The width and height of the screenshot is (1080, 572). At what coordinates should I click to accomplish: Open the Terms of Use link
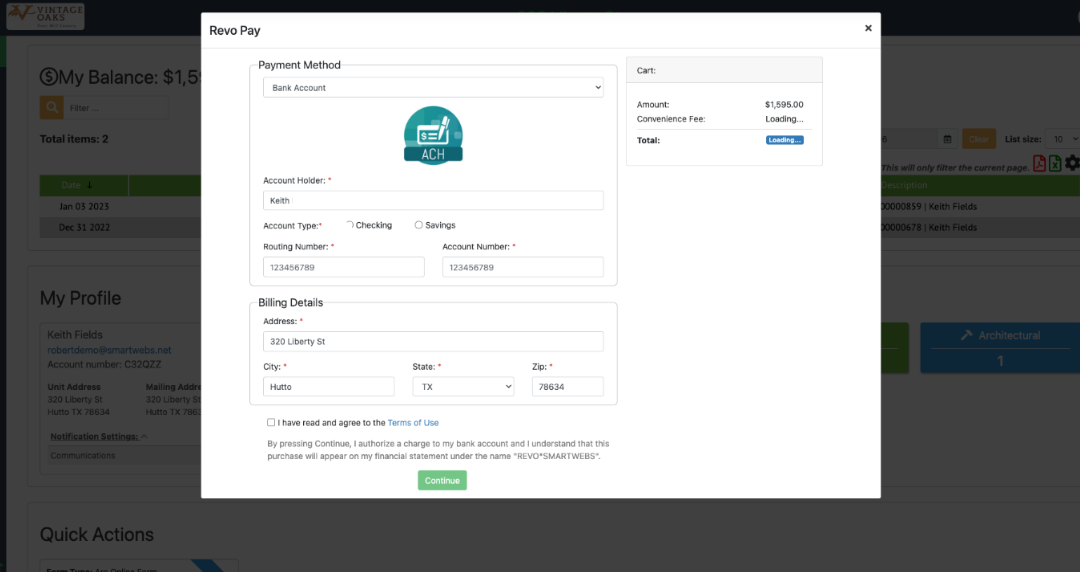point(413,423)
